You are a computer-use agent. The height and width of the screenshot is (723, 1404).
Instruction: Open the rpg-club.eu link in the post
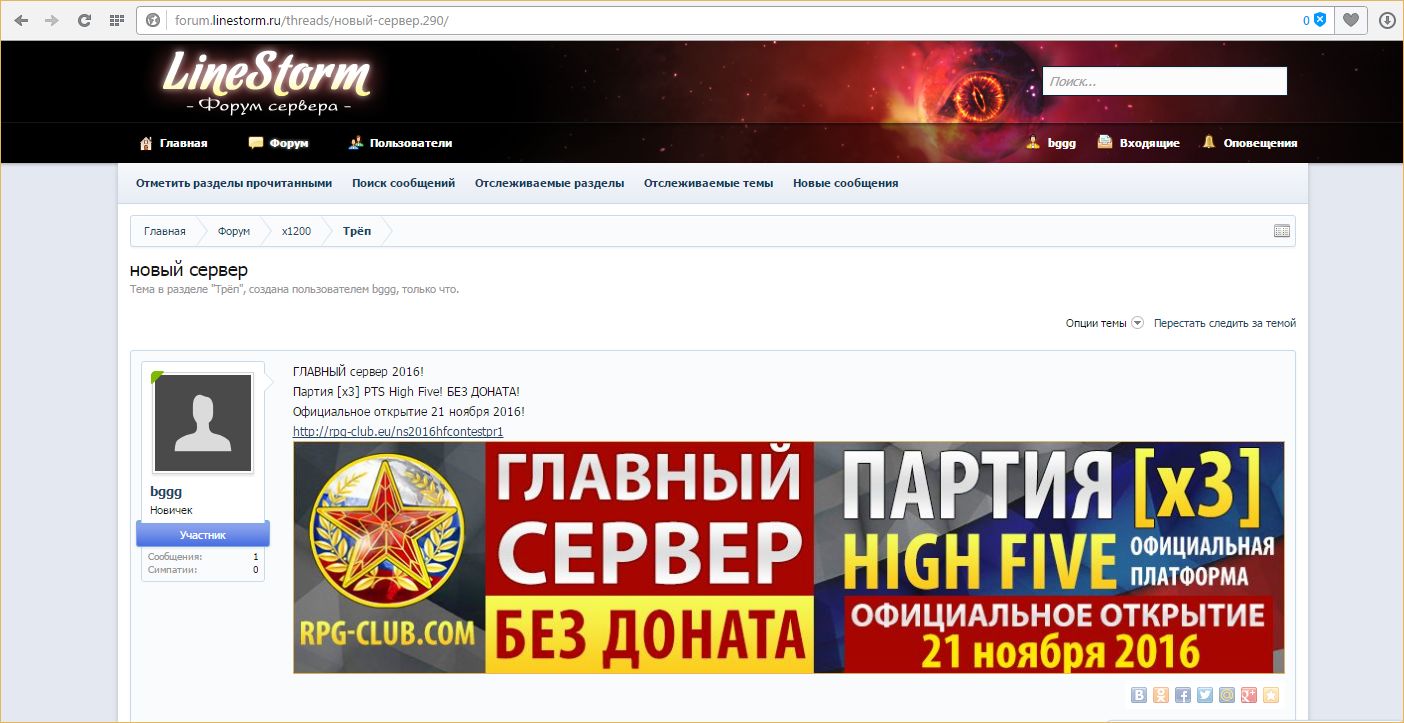398,432
